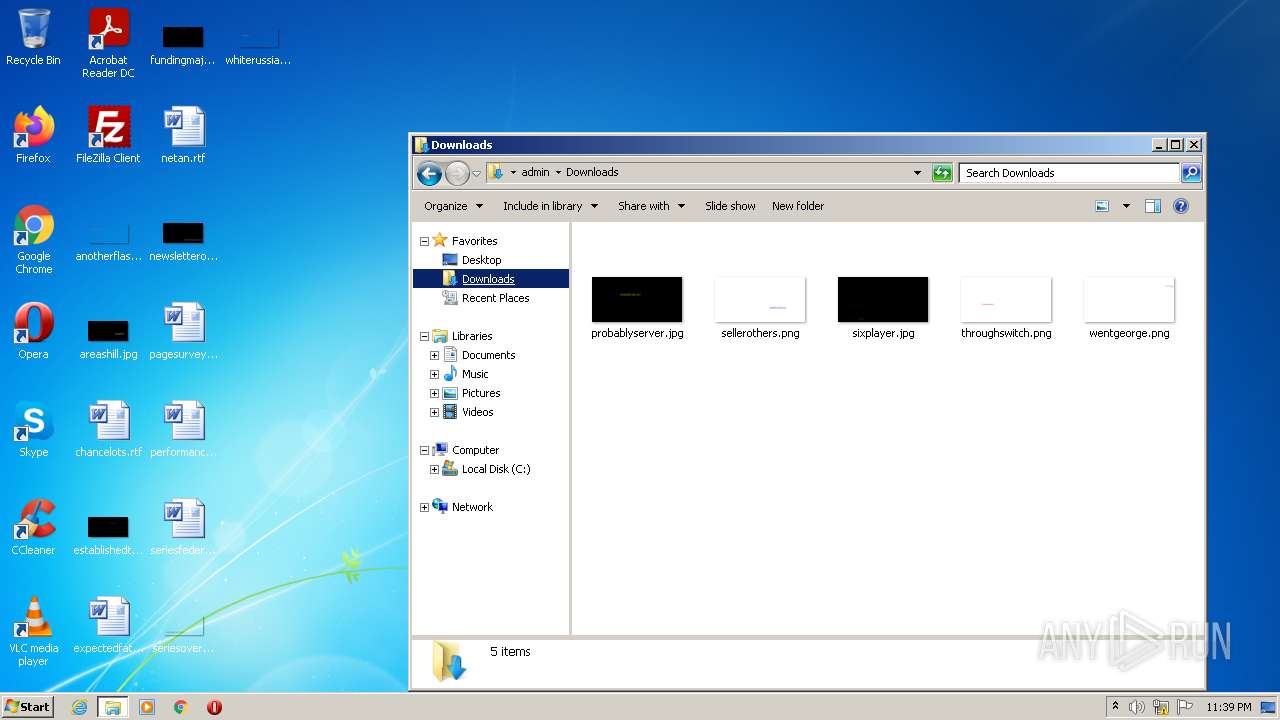Collapse the Favorites tree group

[424, 241]
